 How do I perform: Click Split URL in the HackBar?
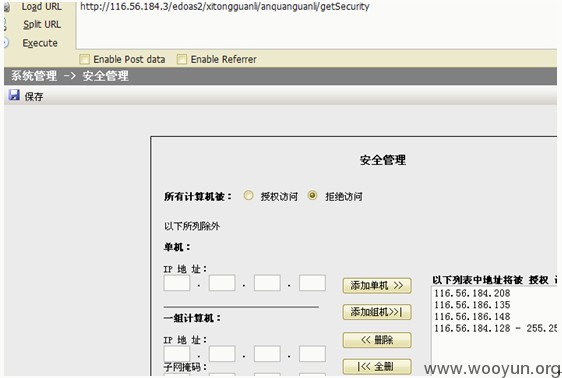point(42,24)
